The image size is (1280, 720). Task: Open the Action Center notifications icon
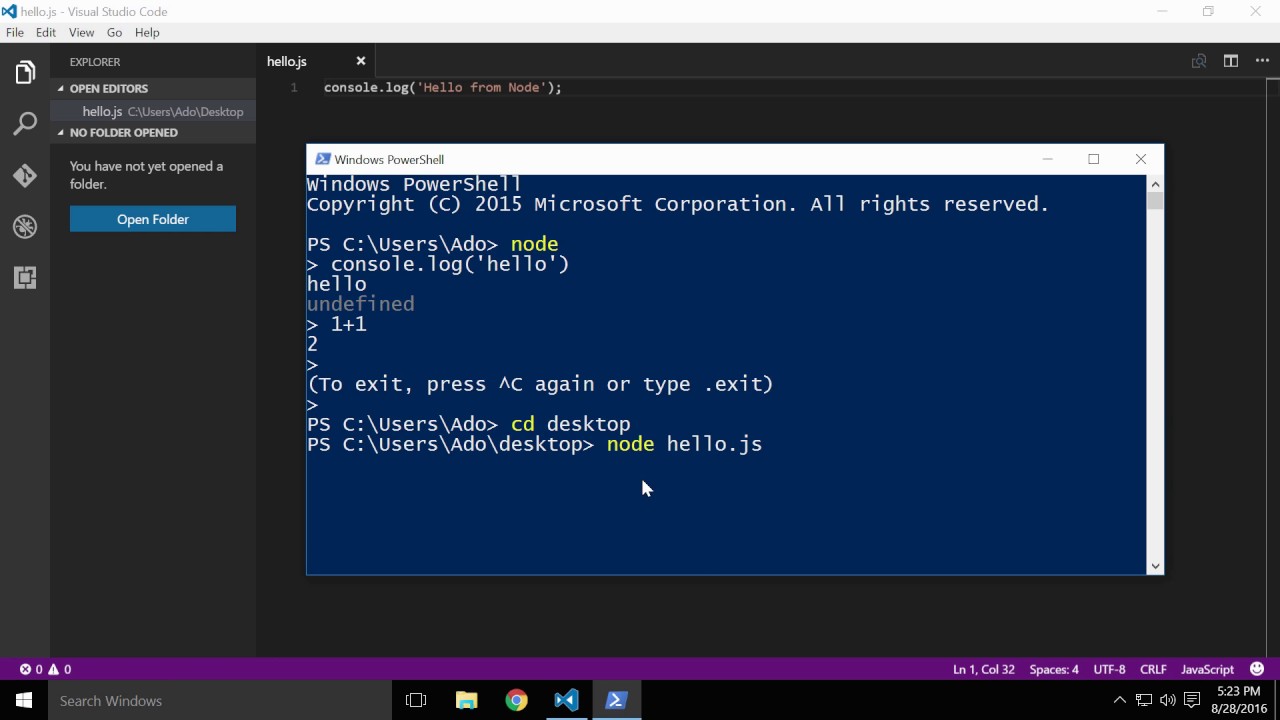(1192, 700)
